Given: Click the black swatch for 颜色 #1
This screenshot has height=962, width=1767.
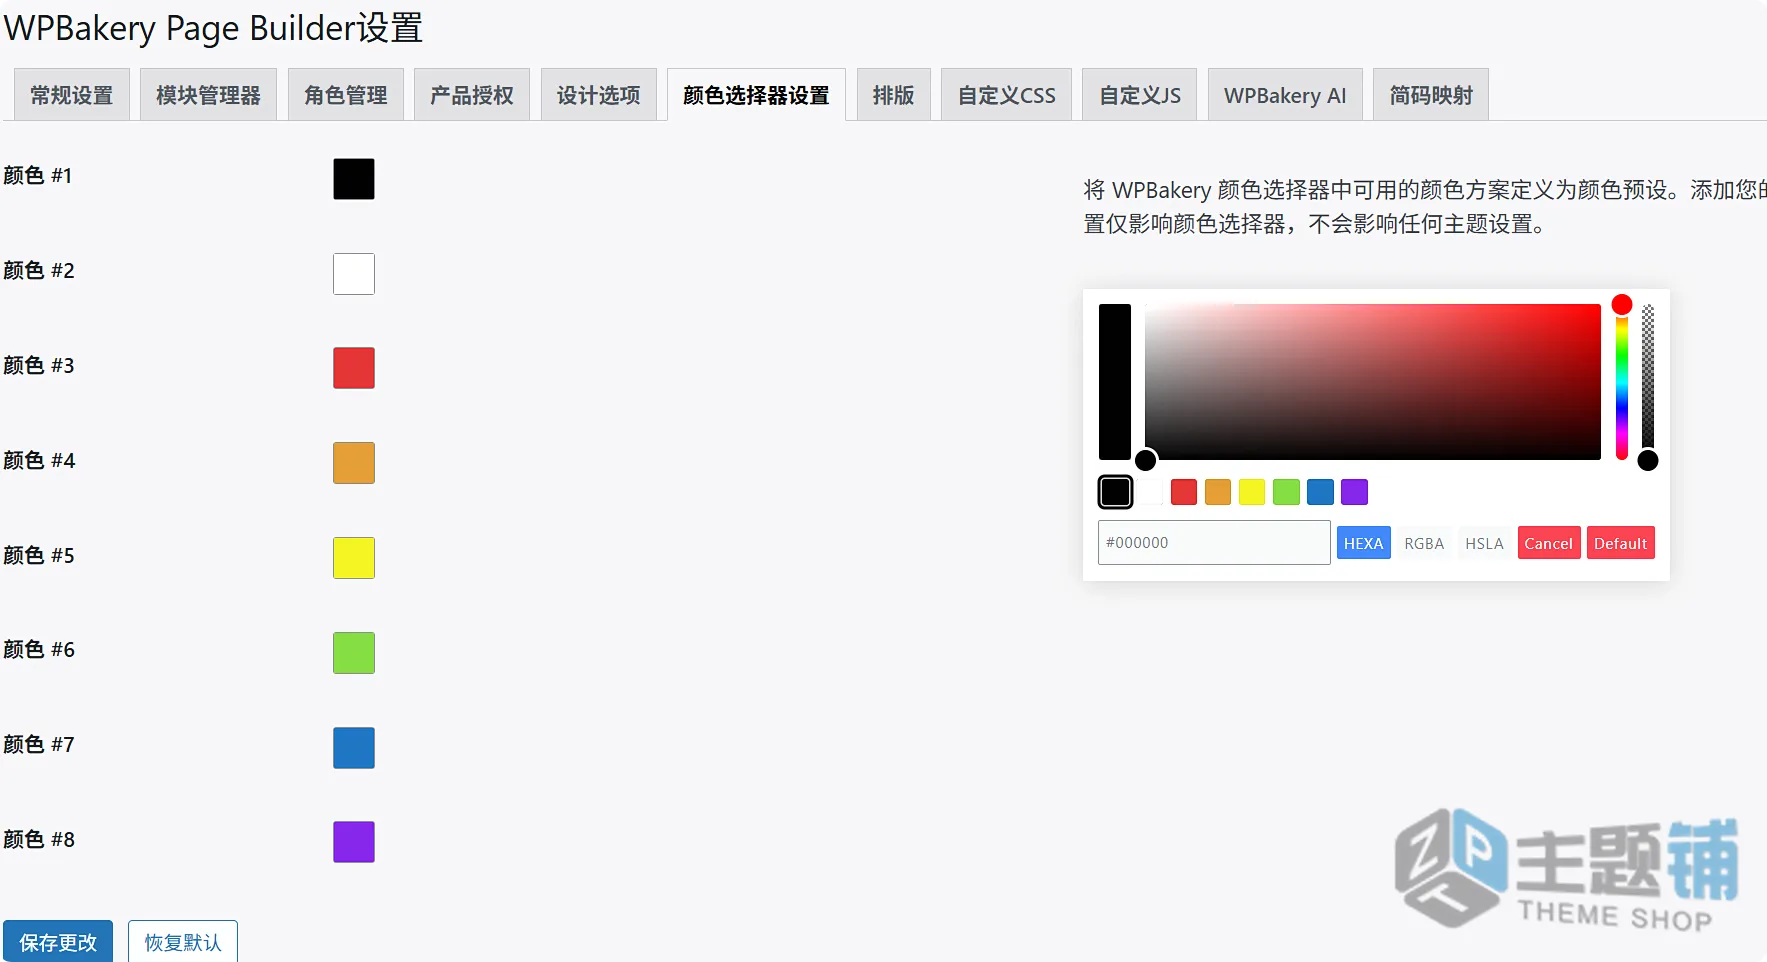Looking at the screenshot, I should [x=354, y=179].
